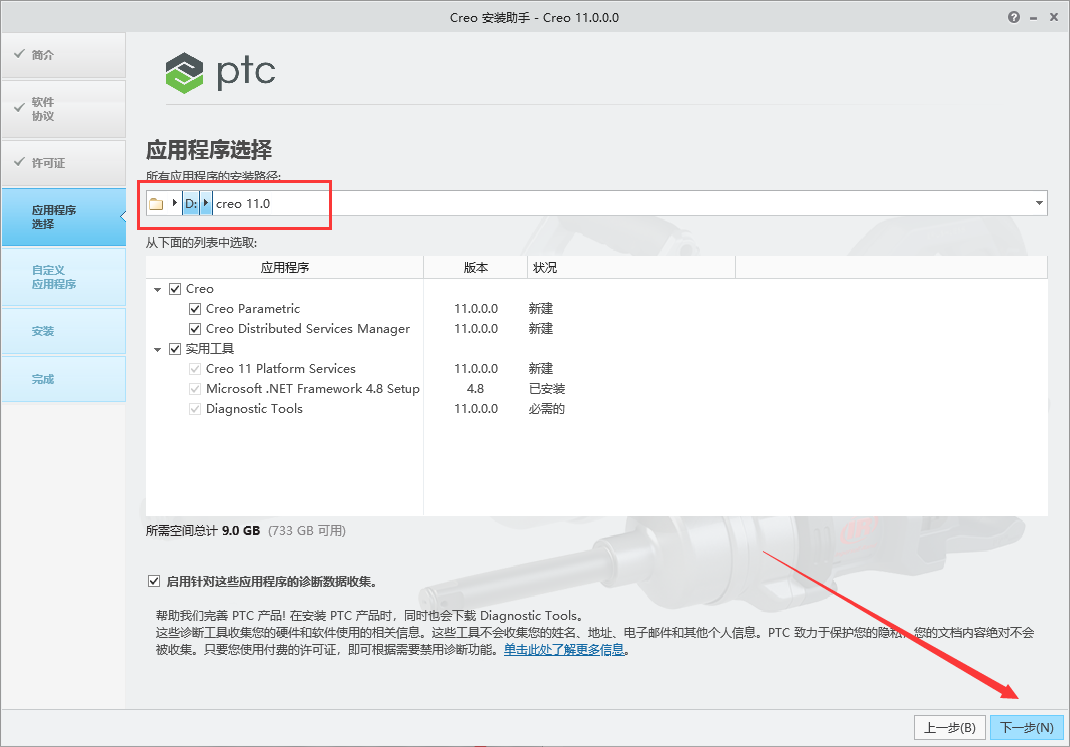Select the 安装 step in the sidebar
The height and width of the screenshot is (747, 1070).
click(x=63, y=330)
